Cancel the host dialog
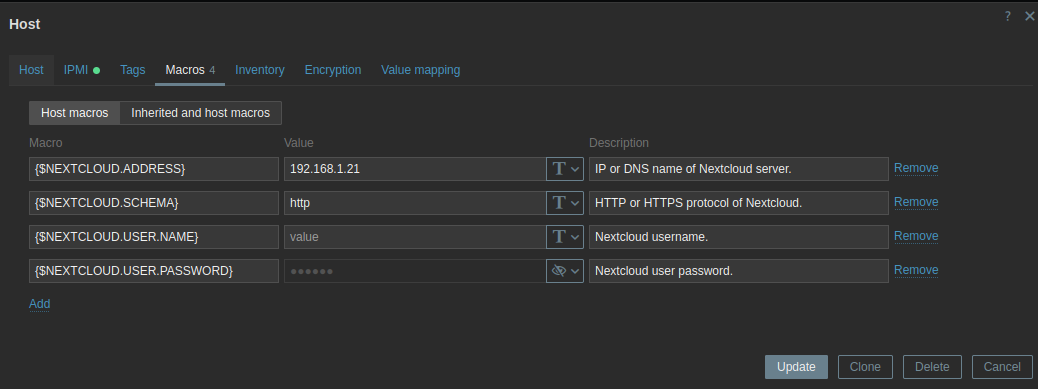The height and width of the screenshot is (389, 1038). 1002,367
